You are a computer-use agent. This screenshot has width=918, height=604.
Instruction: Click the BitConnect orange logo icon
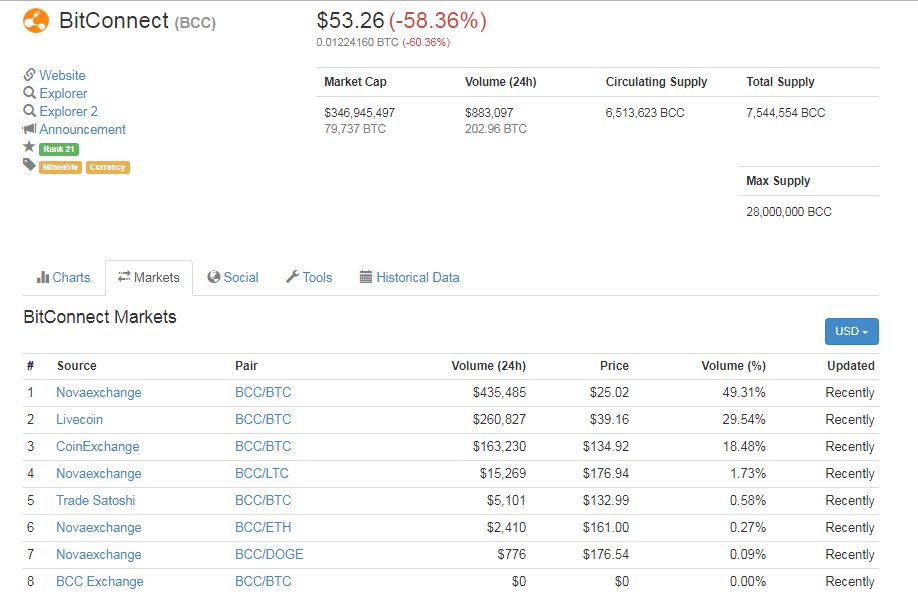pos(36,21)
